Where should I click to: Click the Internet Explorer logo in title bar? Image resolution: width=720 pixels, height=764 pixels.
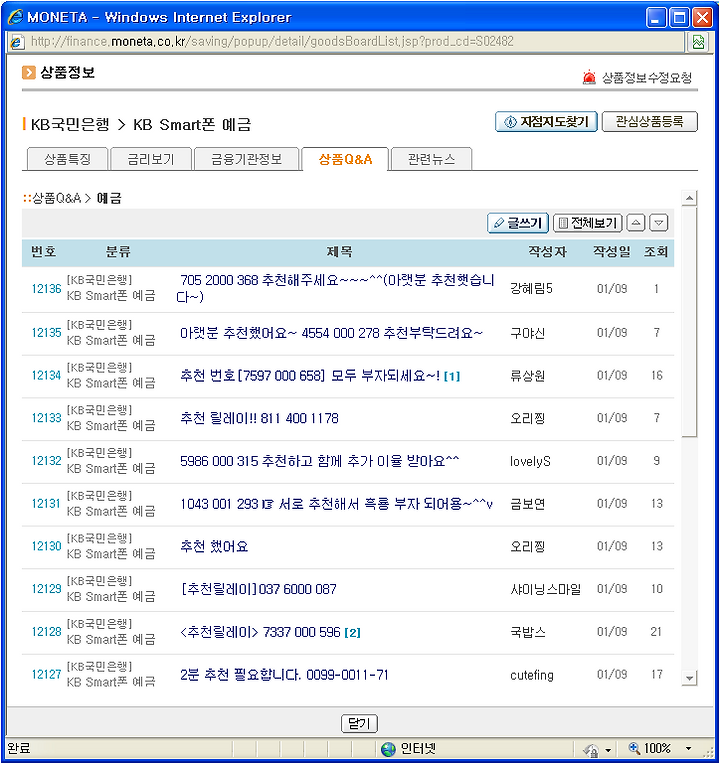pyautogui.click(x=15, y=17)
